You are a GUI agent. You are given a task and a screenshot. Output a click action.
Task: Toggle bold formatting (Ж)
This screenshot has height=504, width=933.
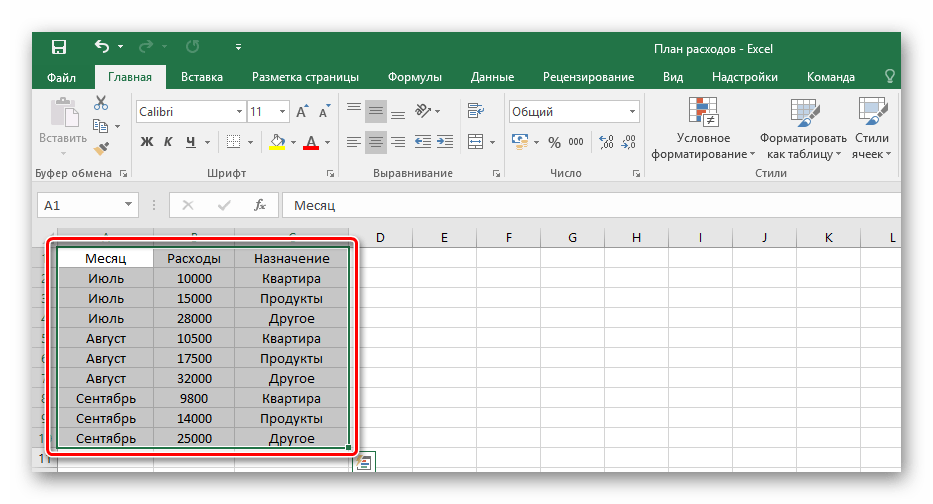point(147,142)
